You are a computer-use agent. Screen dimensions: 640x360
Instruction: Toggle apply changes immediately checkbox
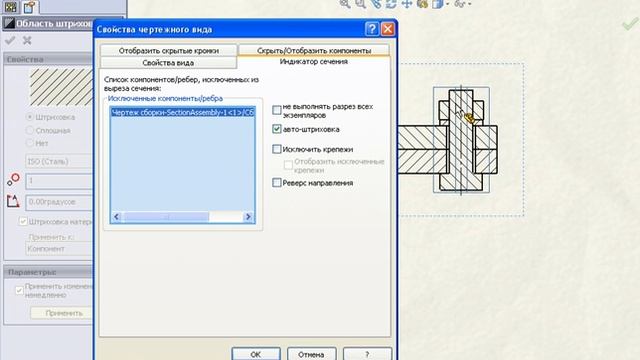tap(19, 291)
